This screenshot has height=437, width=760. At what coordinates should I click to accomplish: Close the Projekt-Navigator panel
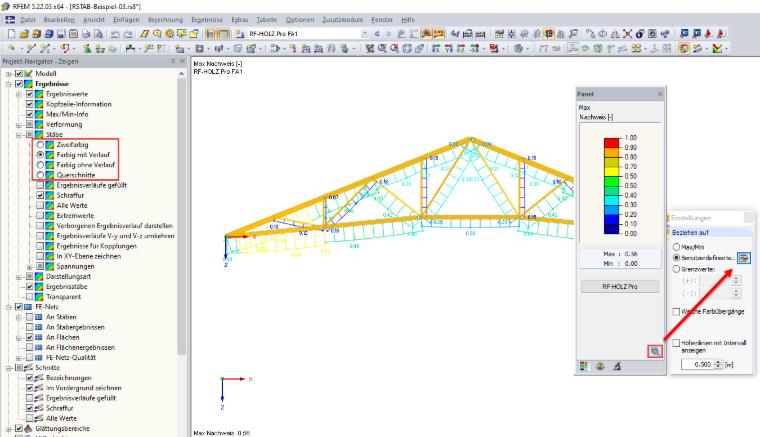(182, 62)
